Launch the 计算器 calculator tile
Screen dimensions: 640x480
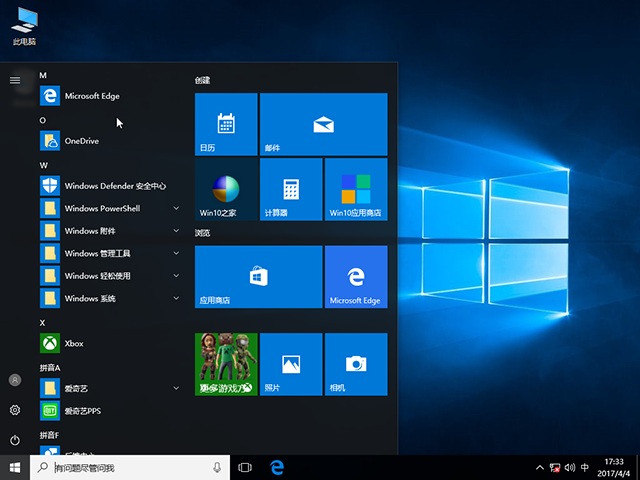click(x=290, y=189)
